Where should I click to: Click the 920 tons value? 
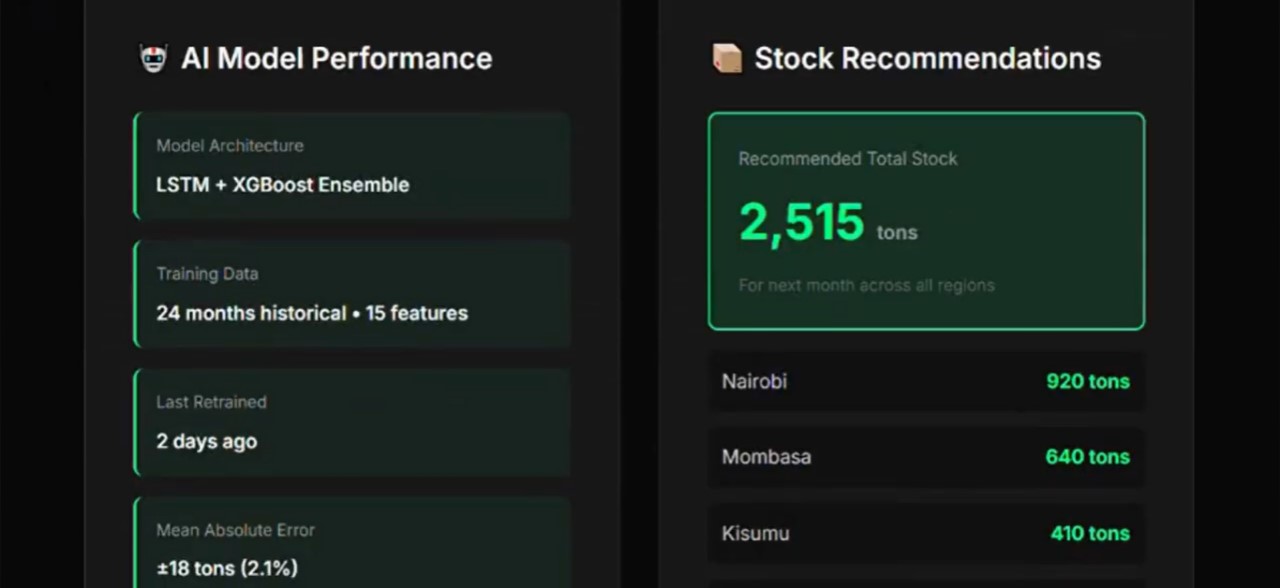click(1087, 381)
